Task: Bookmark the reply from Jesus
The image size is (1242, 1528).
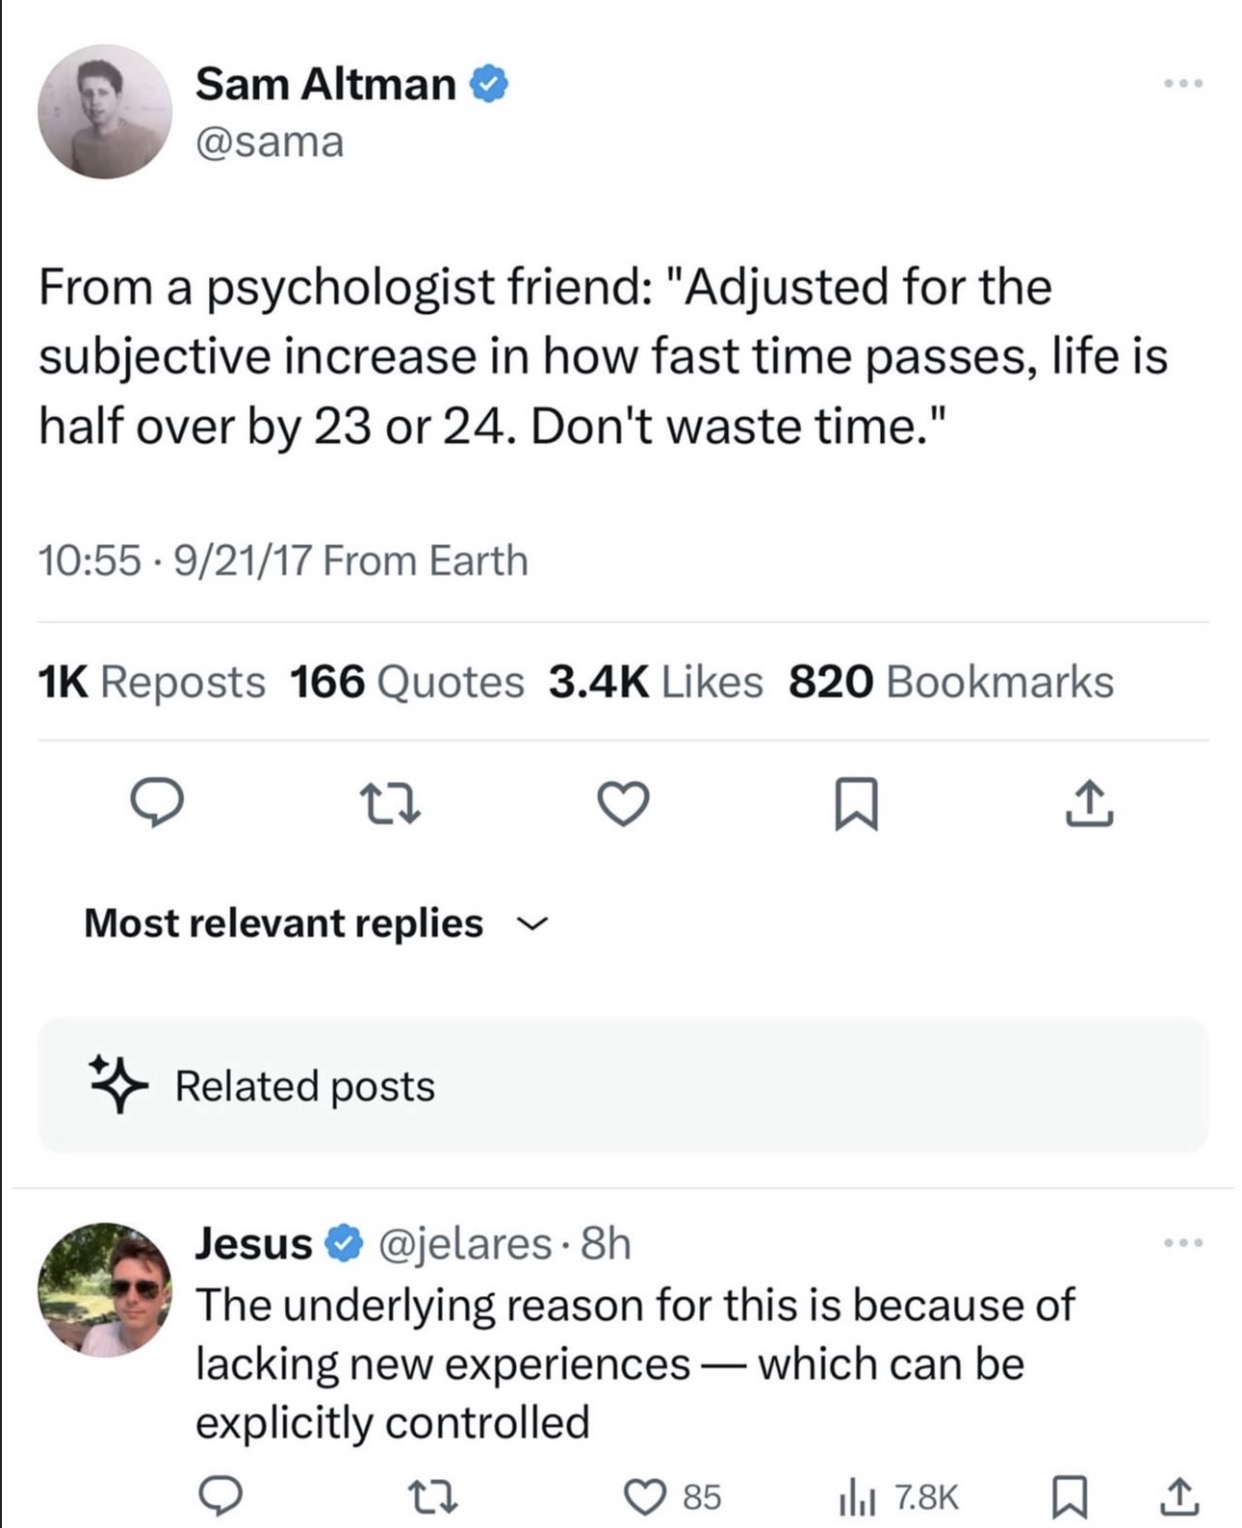Action: click(1072, 1496)
